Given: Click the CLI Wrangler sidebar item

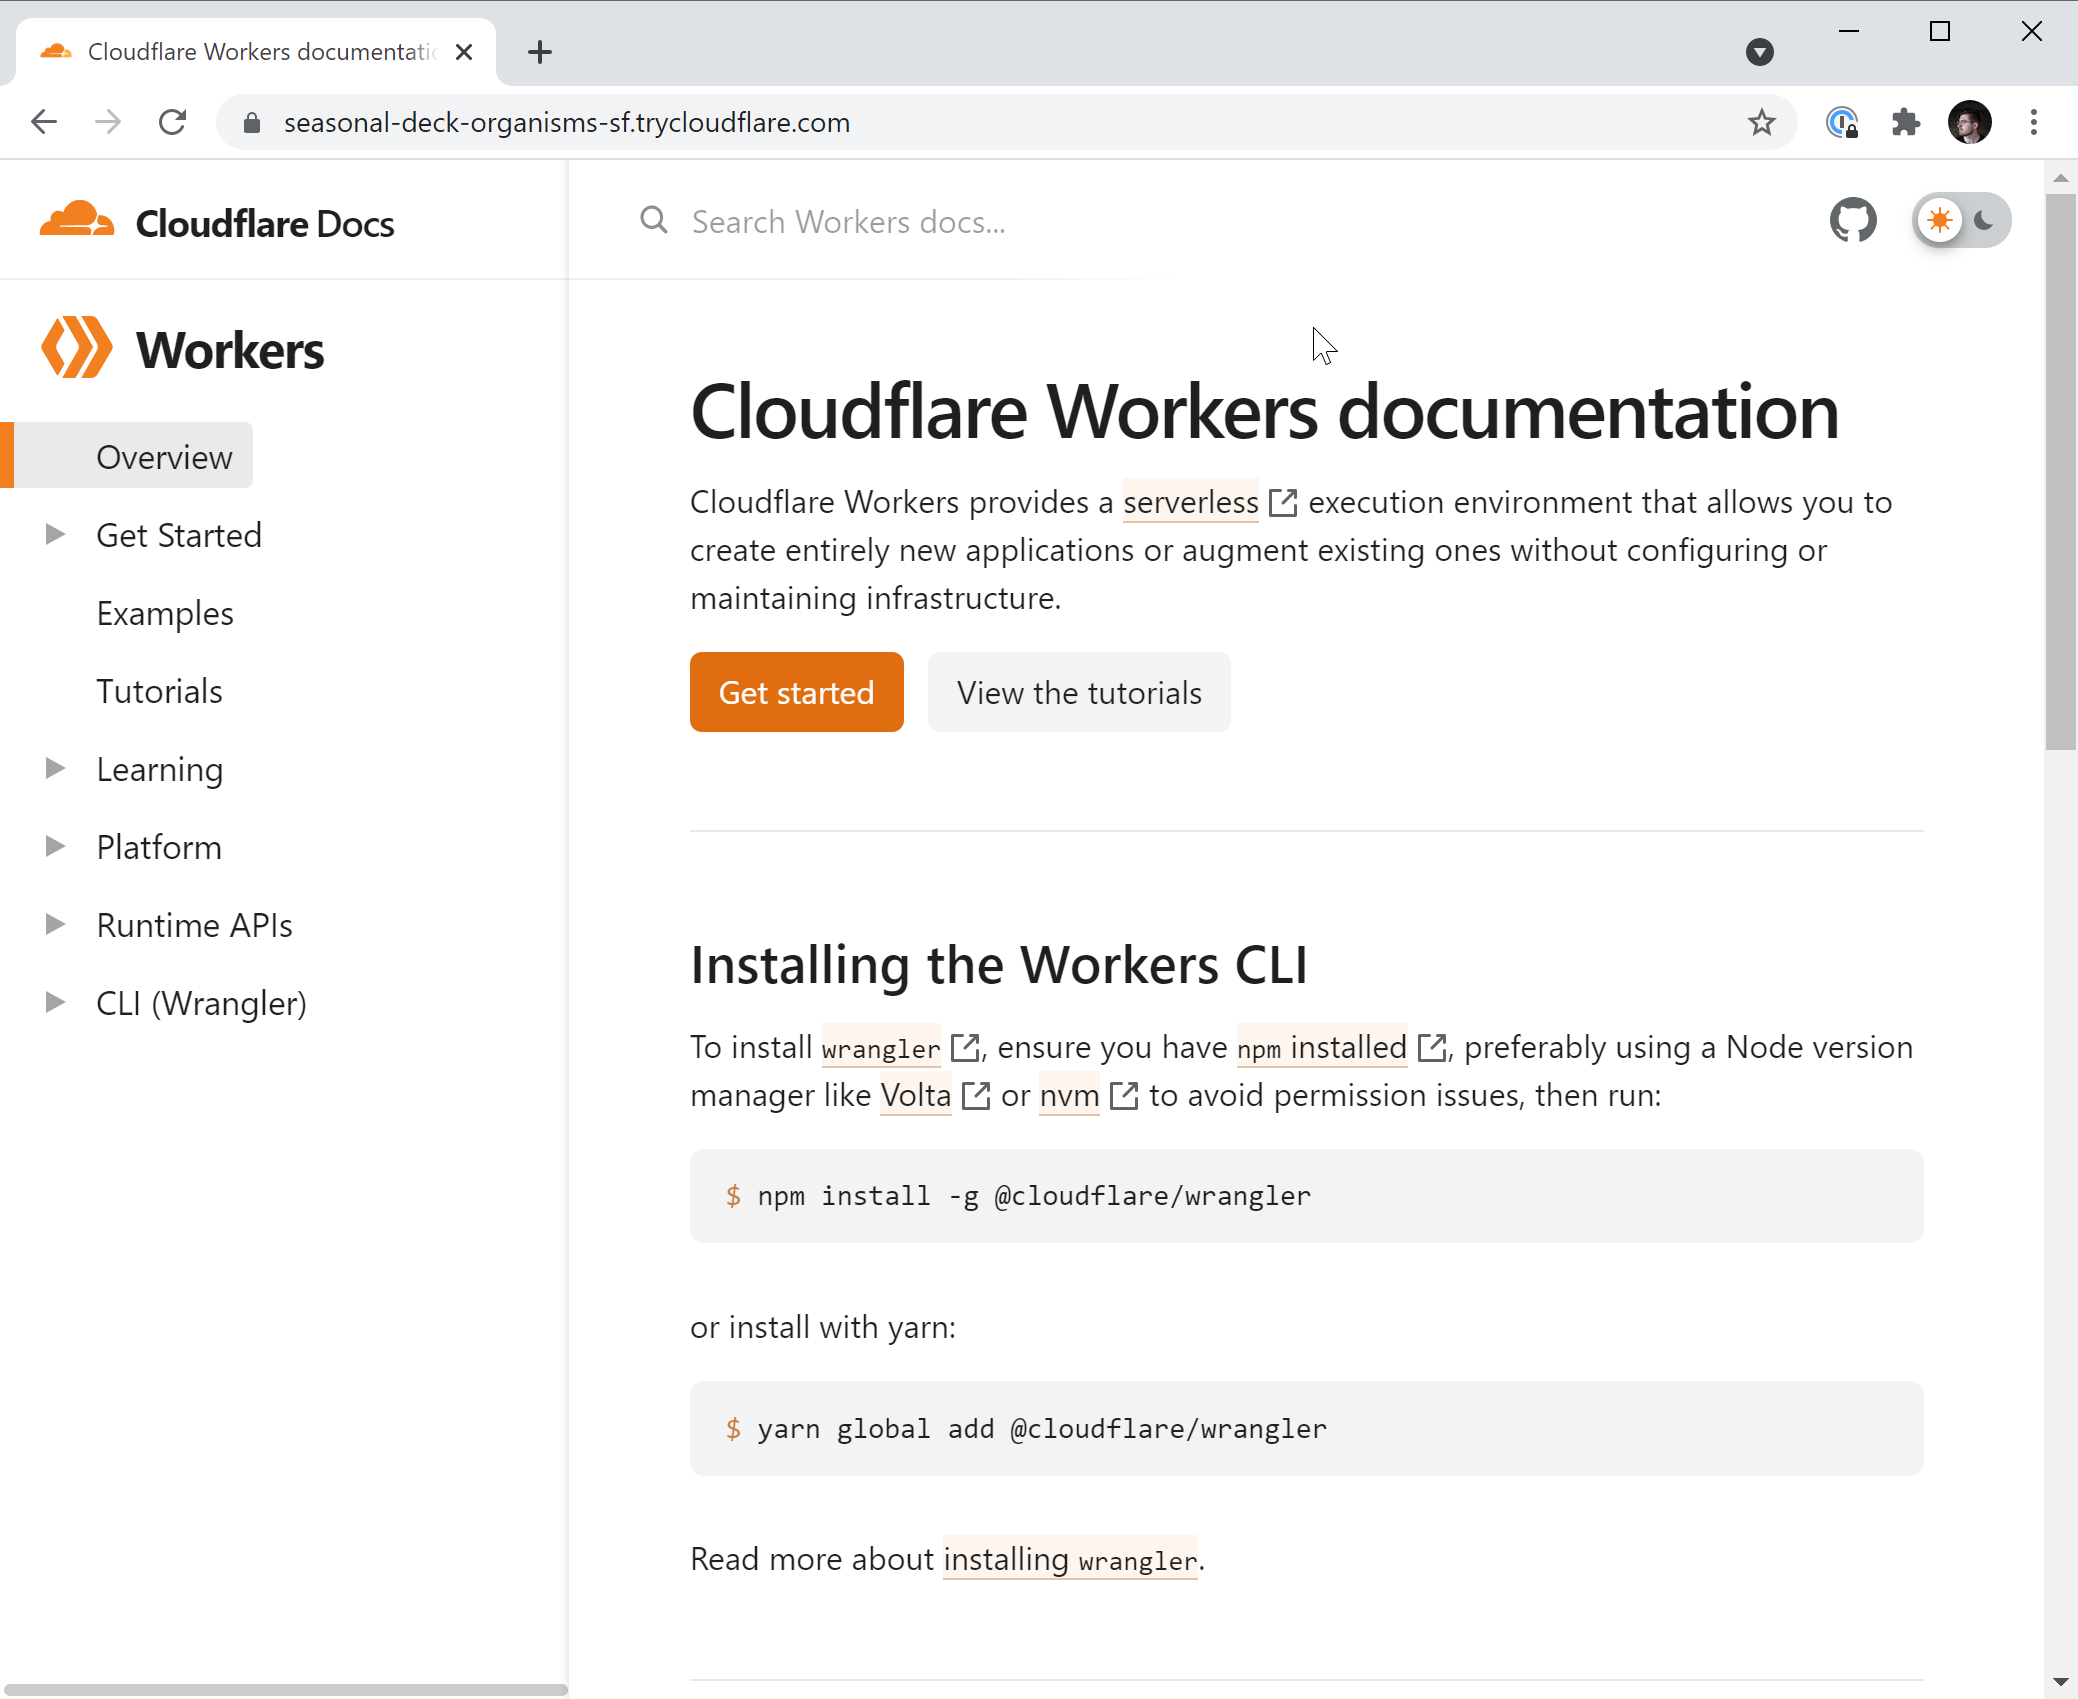Looking at the screenshot, I should [202, 1003].
